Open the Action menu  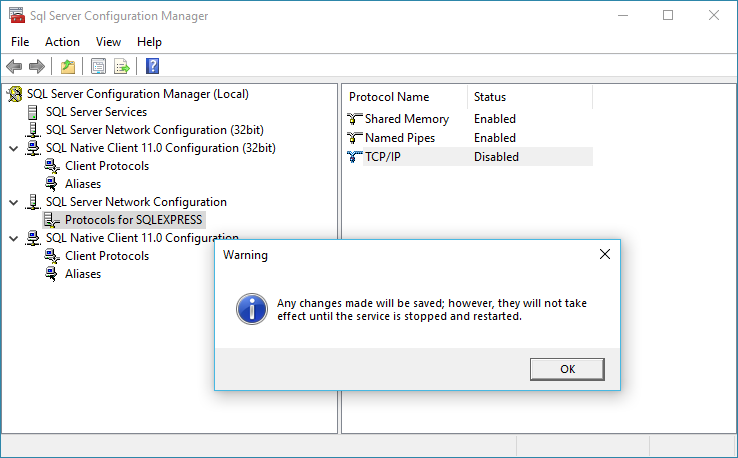click(x=62, y=42)
